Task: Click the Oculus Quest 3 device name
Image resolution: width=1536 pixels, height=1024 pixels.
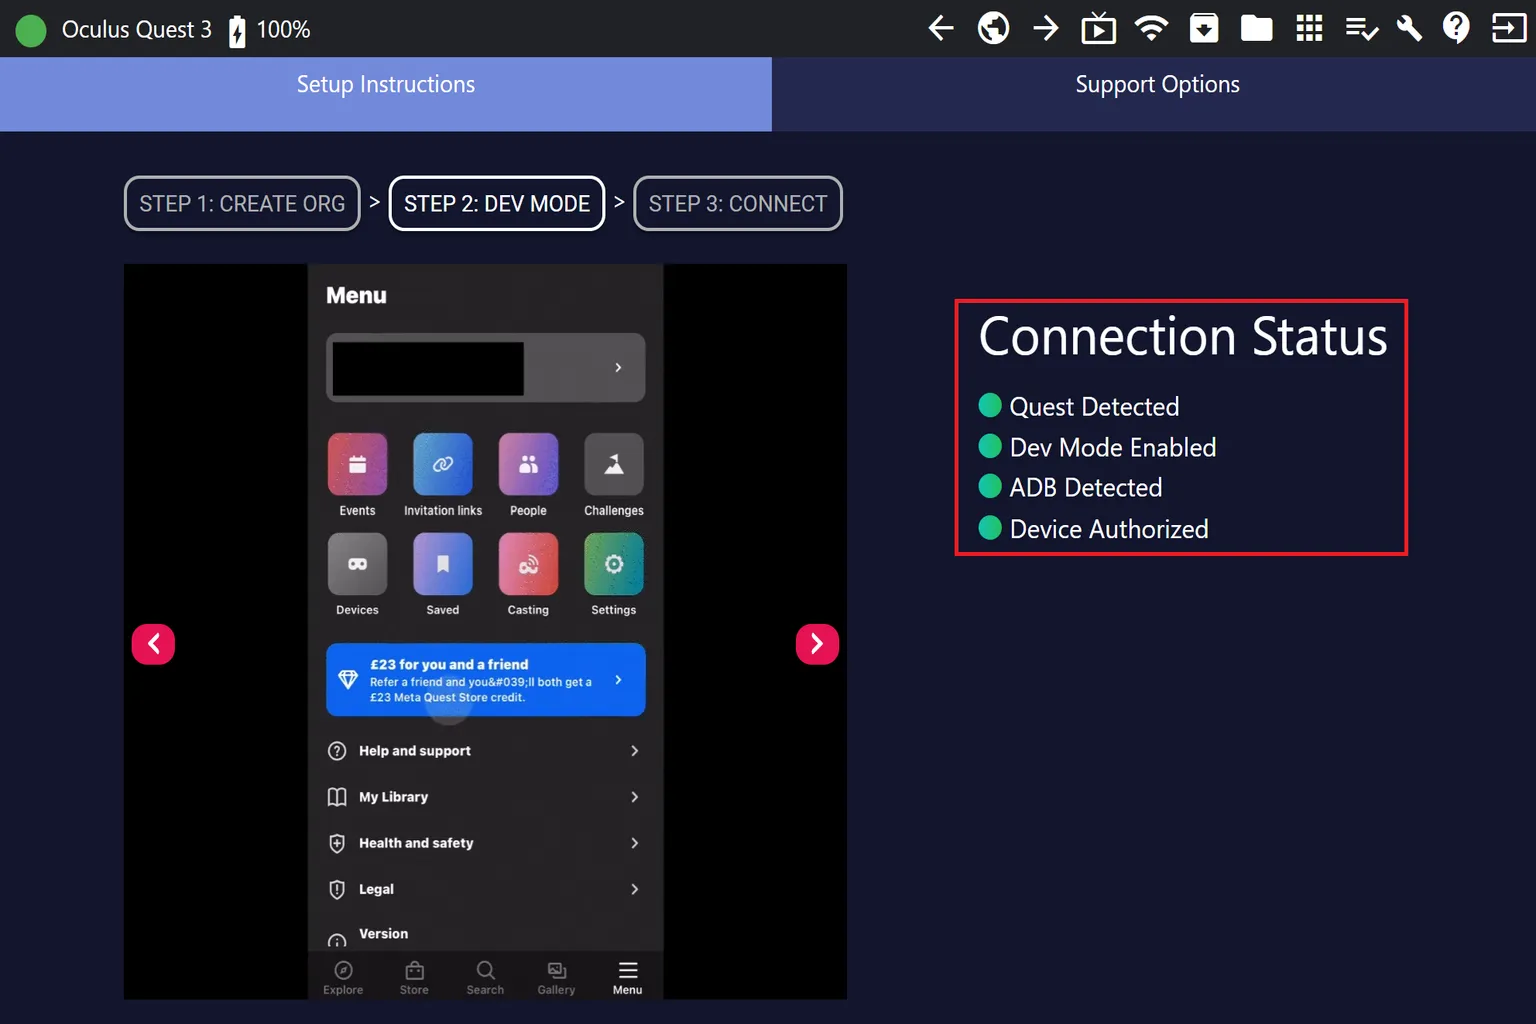Action: click(x=137, y=30)
